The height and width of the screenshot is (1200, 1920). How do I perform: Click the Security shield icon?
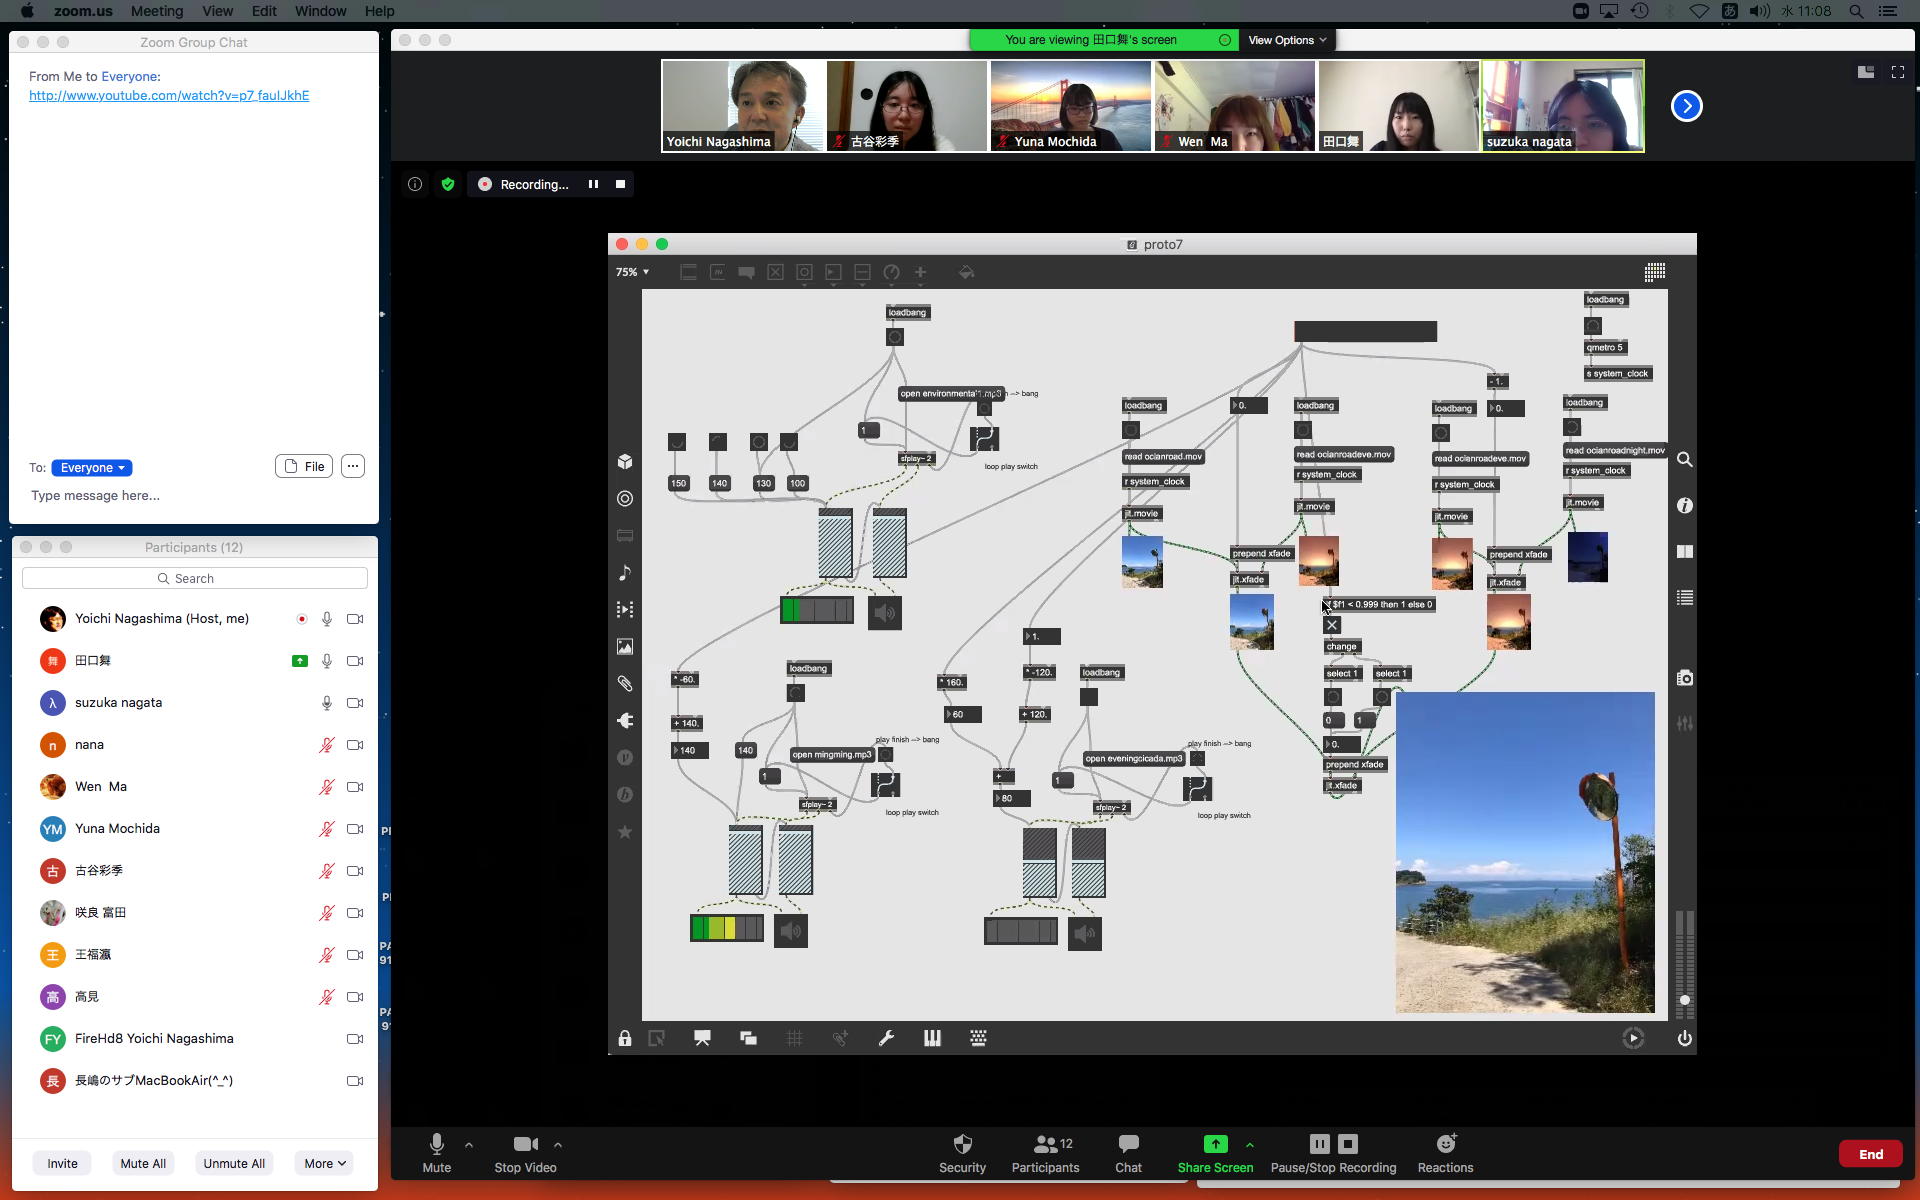pyautogui.click(x=962, y=1144)
